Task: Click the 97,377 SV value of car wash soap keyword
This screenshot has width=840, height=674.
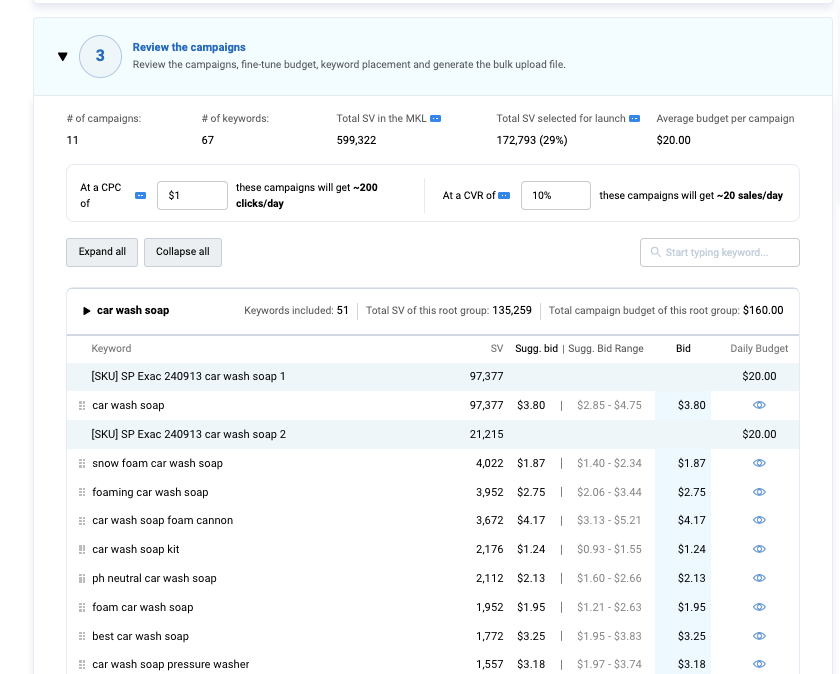Action: pyautogui.click(x=486, y=405)
